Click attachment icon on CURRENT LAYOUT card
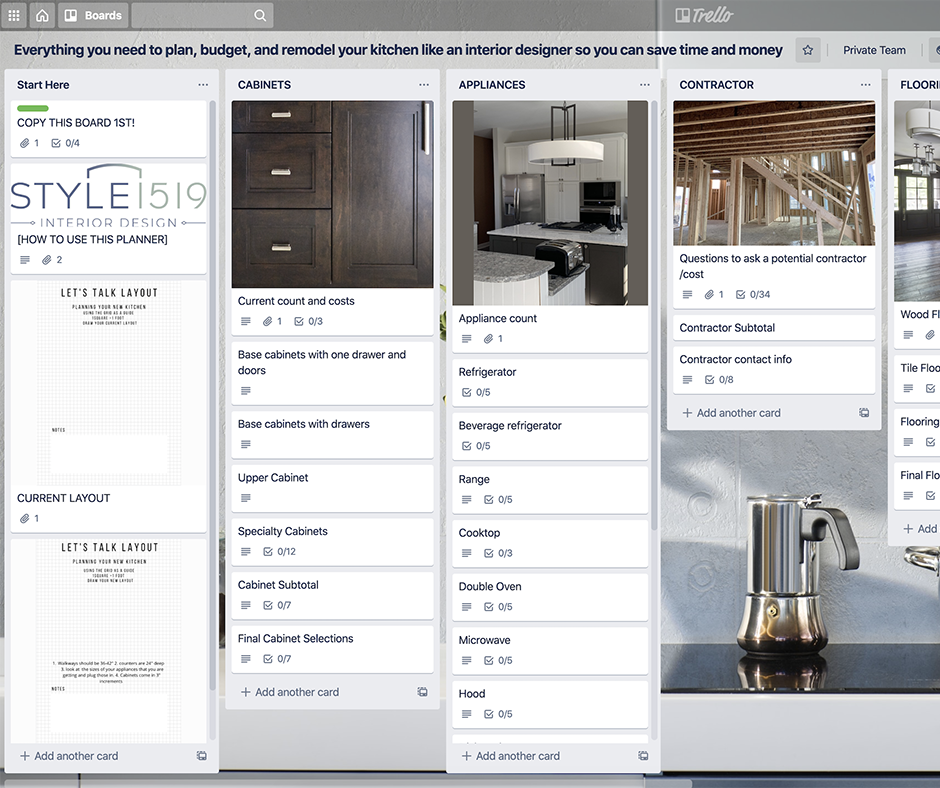The width and height of the screenshot is (940, 788). pyautogui.click(x=25, y=519)
